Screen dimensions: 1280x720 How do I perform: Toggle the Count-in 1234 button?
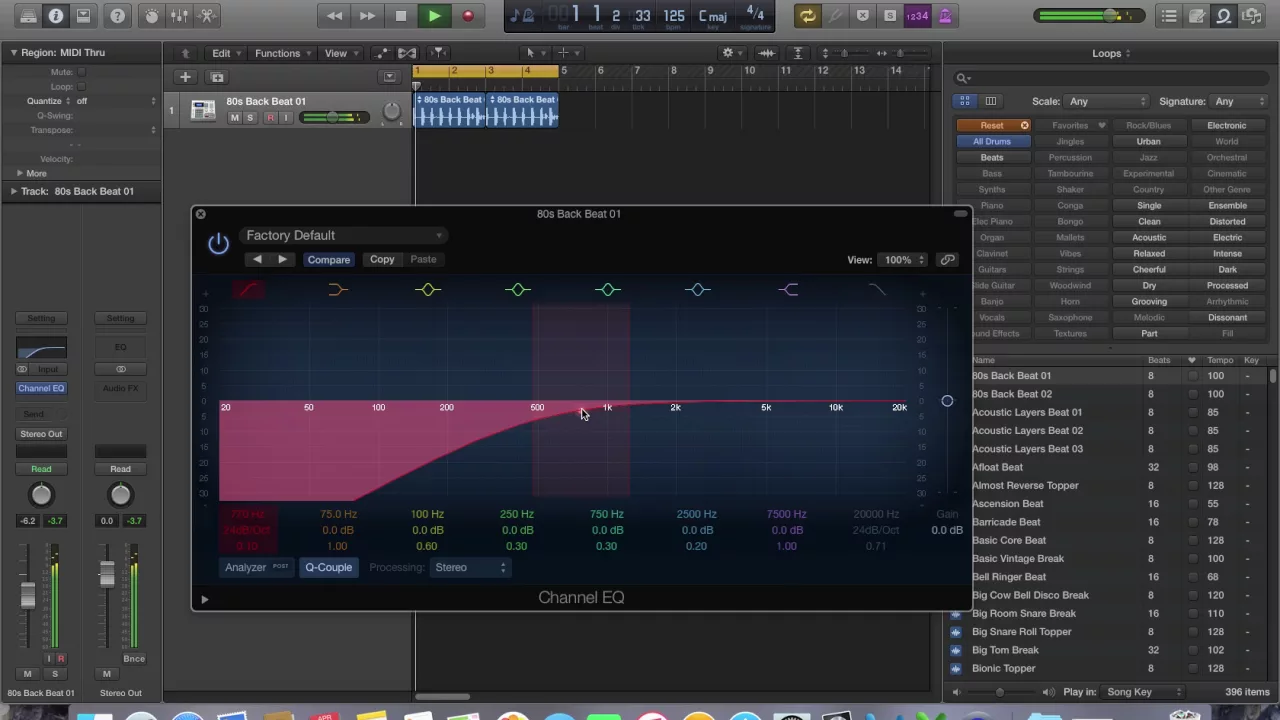coord(917,16)
